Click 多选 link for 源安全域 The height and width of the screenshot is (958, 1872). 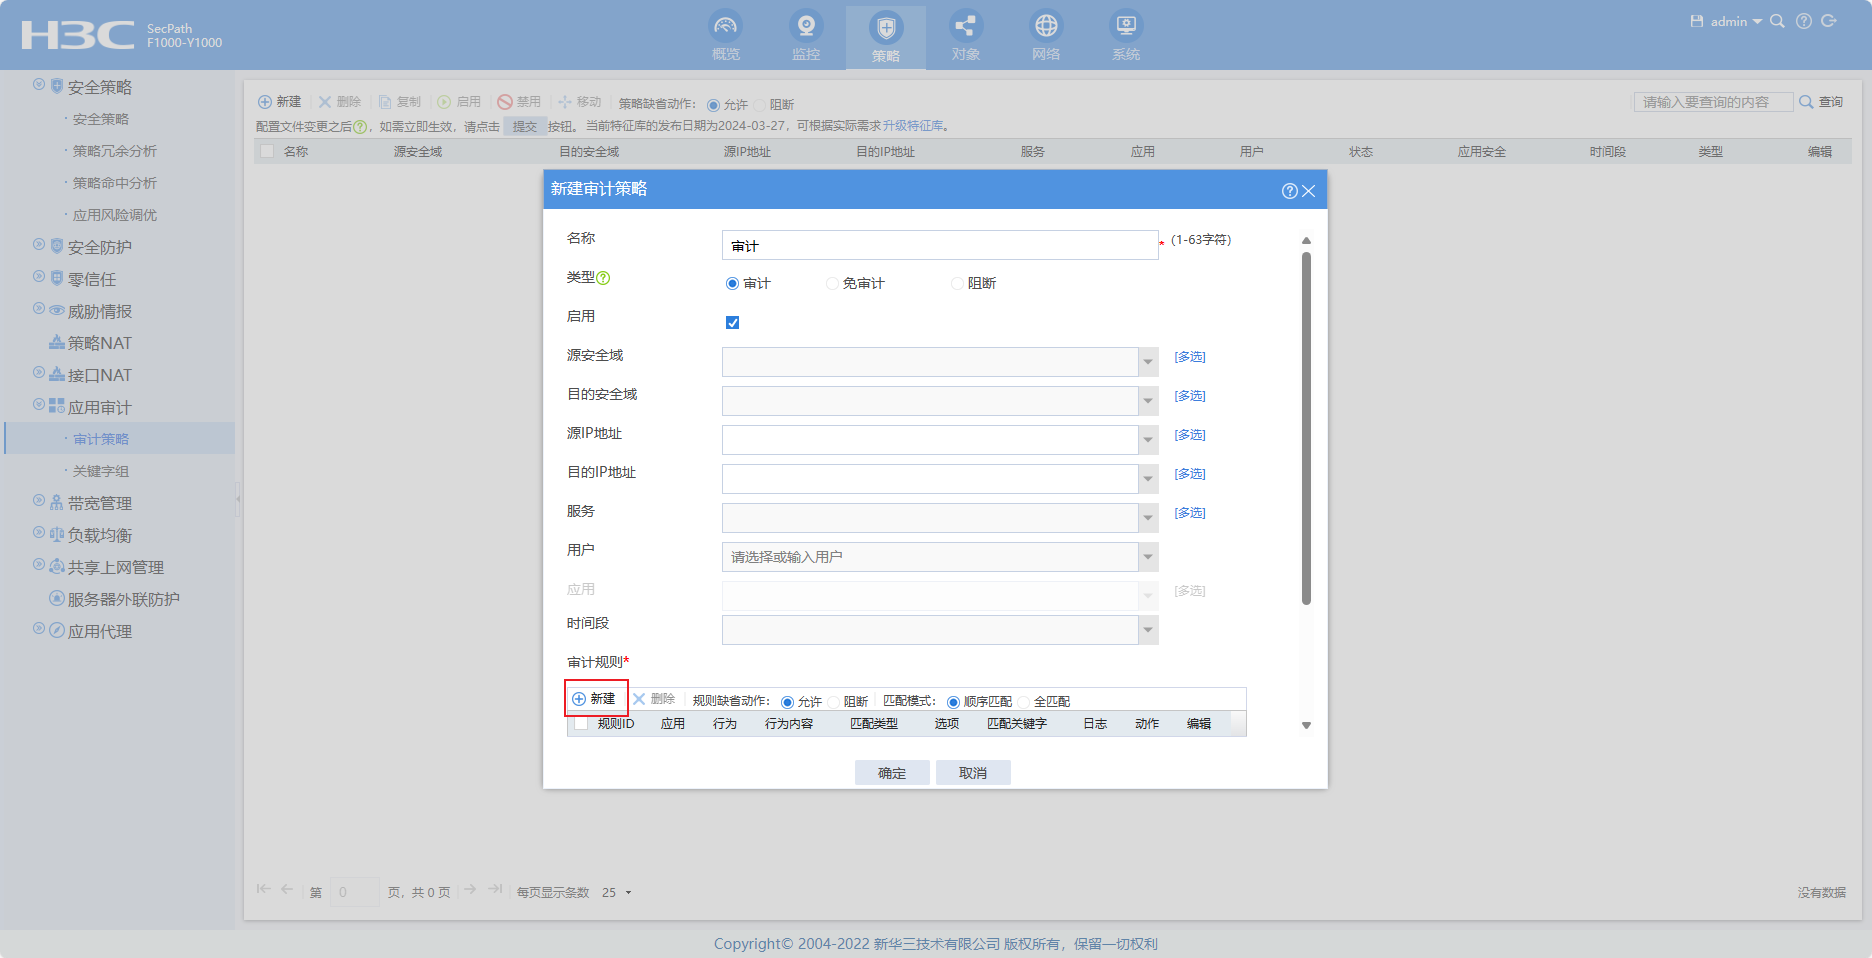click(1190, 357)
